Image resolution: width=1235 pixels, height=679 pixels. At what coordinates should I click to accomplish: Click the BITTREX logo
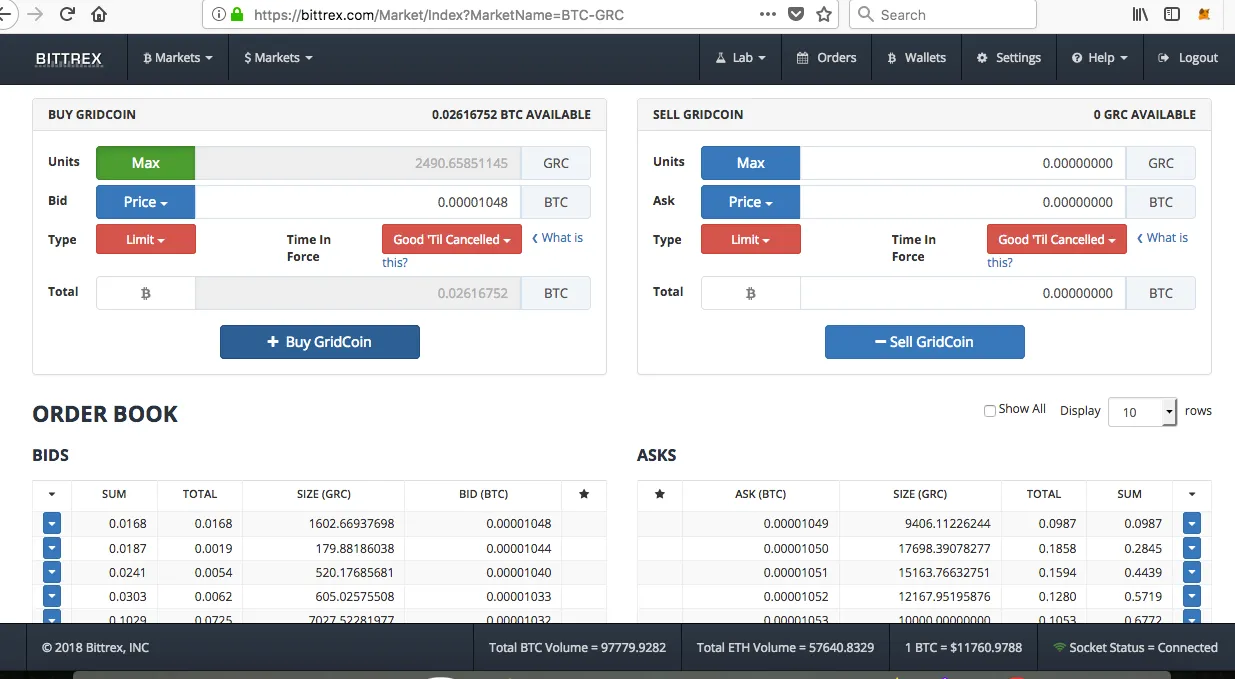(68, 58)
